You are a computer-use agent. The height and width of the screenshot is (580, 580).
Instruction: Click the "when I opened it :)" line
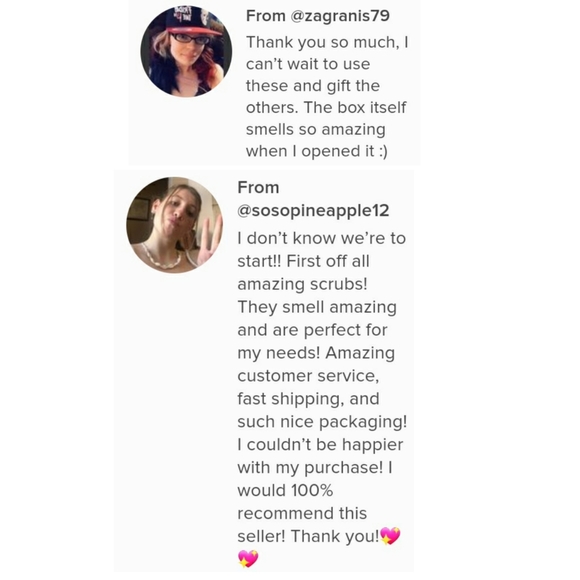pos(317,151)
